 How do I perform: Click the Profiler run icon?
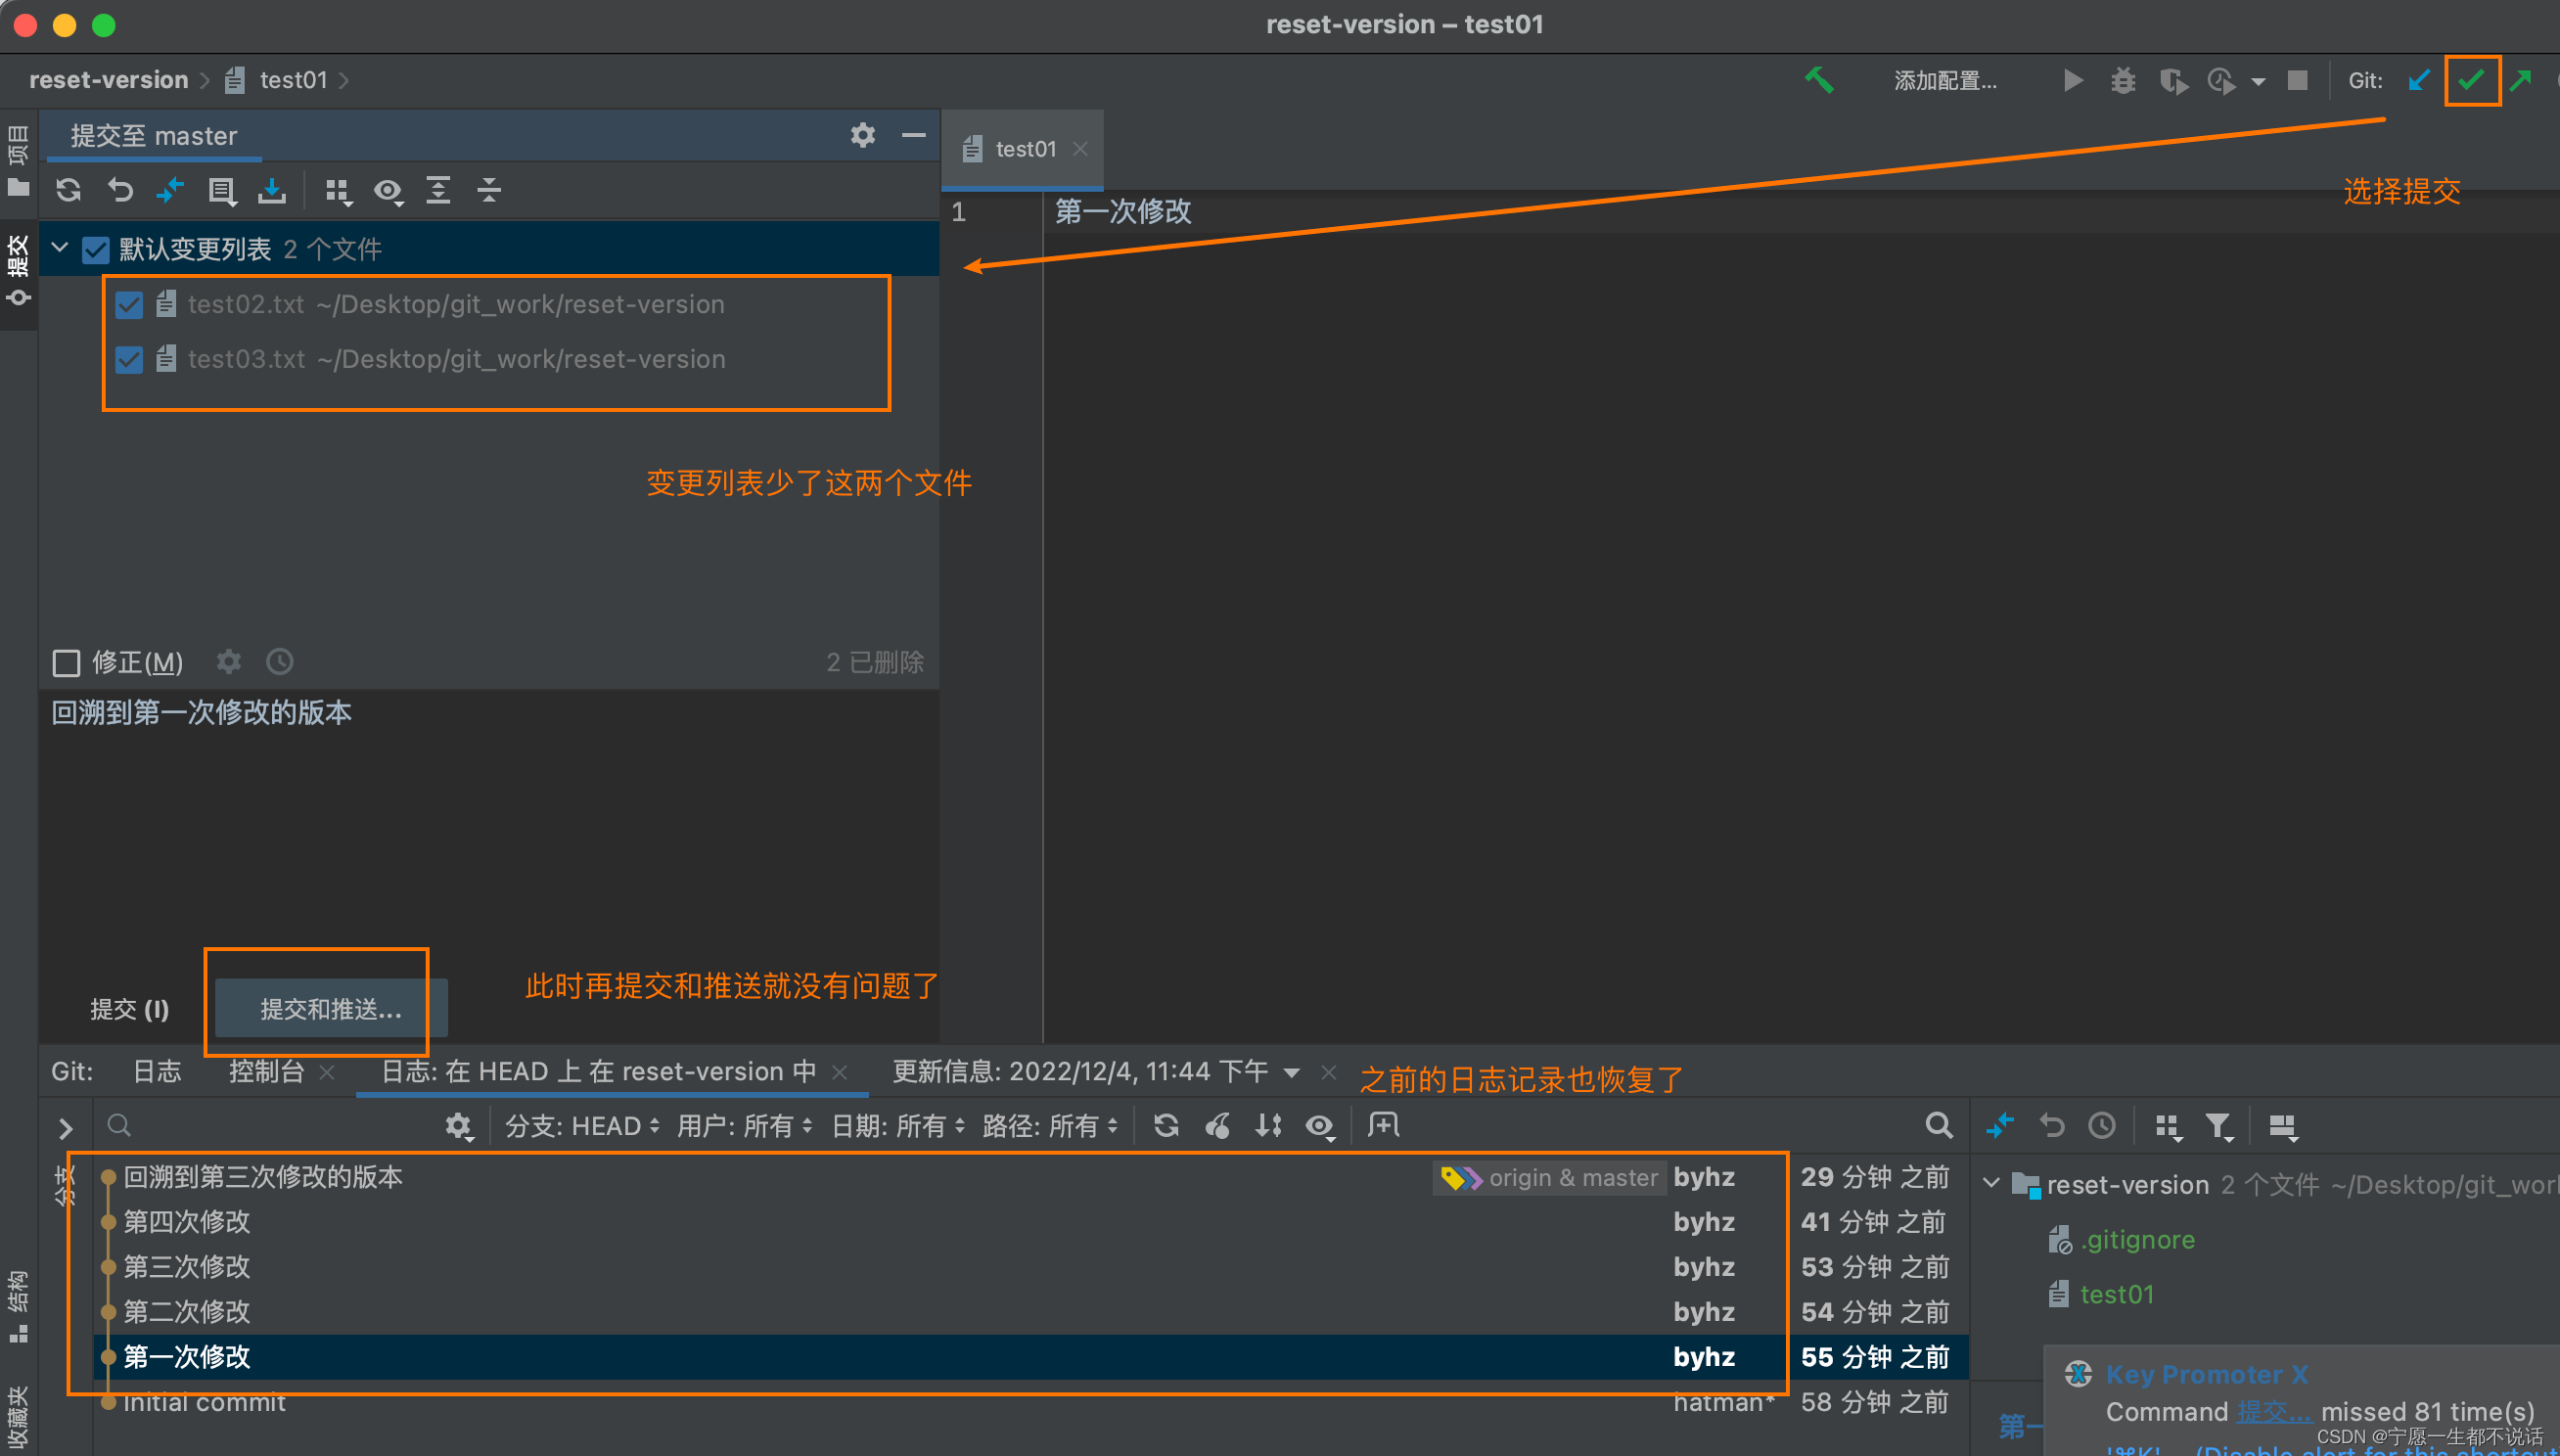[2221, 80]
